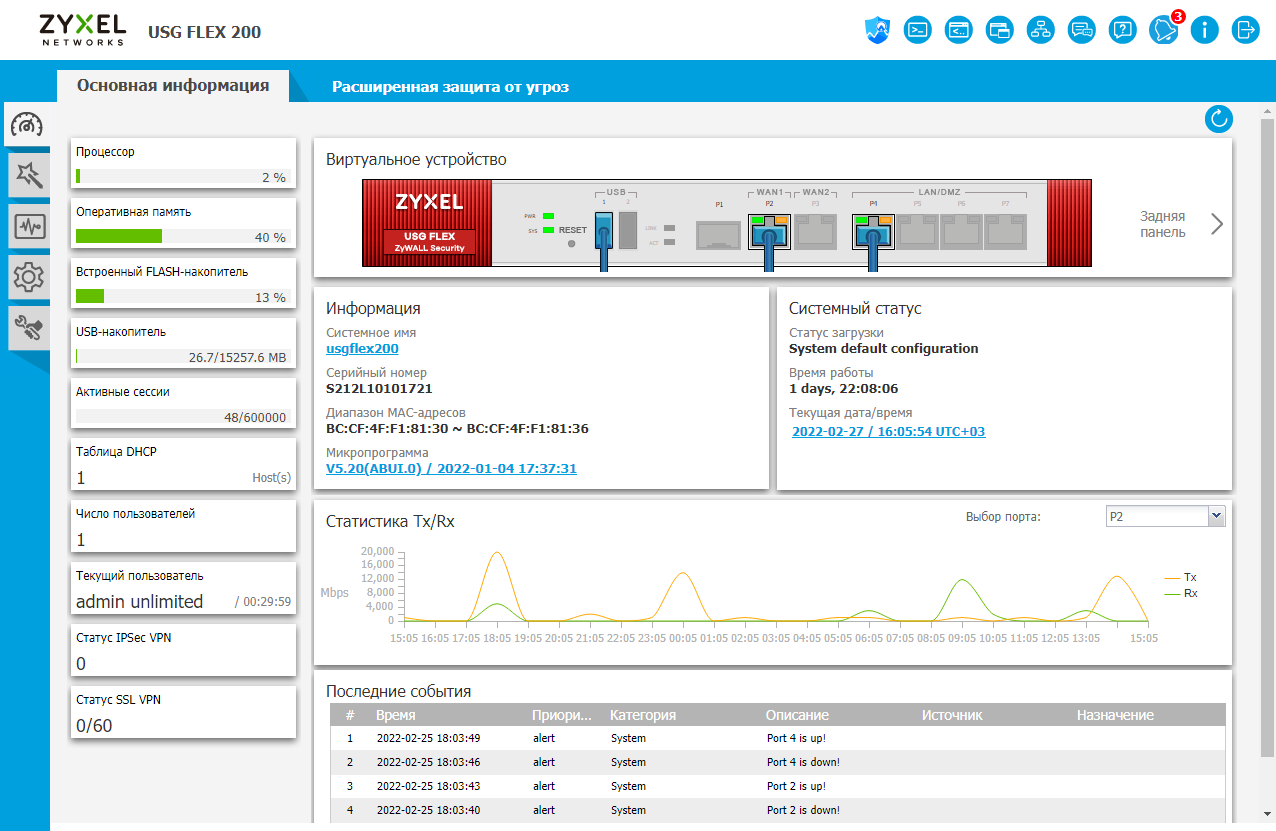Viewport: 1276px width, 831px height.
Task: Click the help question mark icon
Action: click(x=1123, y=30)
